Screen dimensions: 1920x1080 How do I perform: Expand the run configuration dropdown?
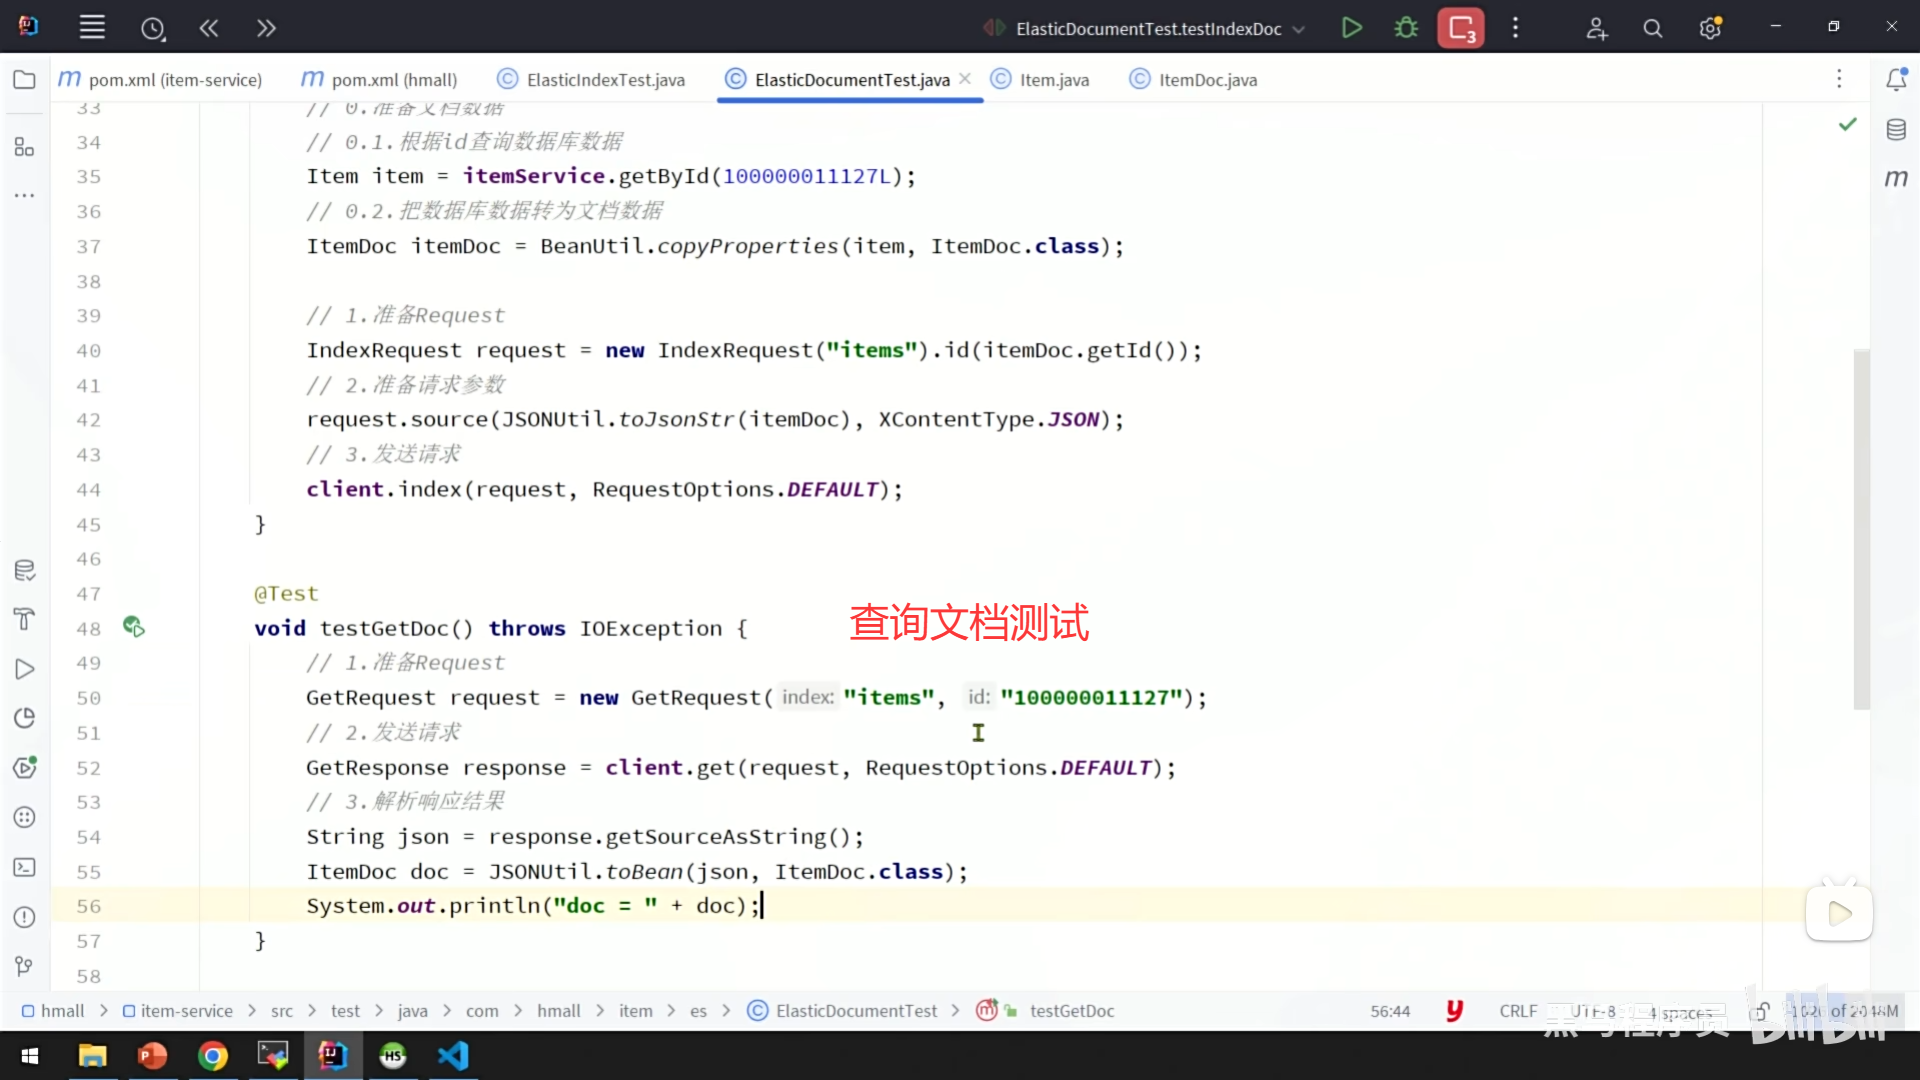[x=1299, y=29]
